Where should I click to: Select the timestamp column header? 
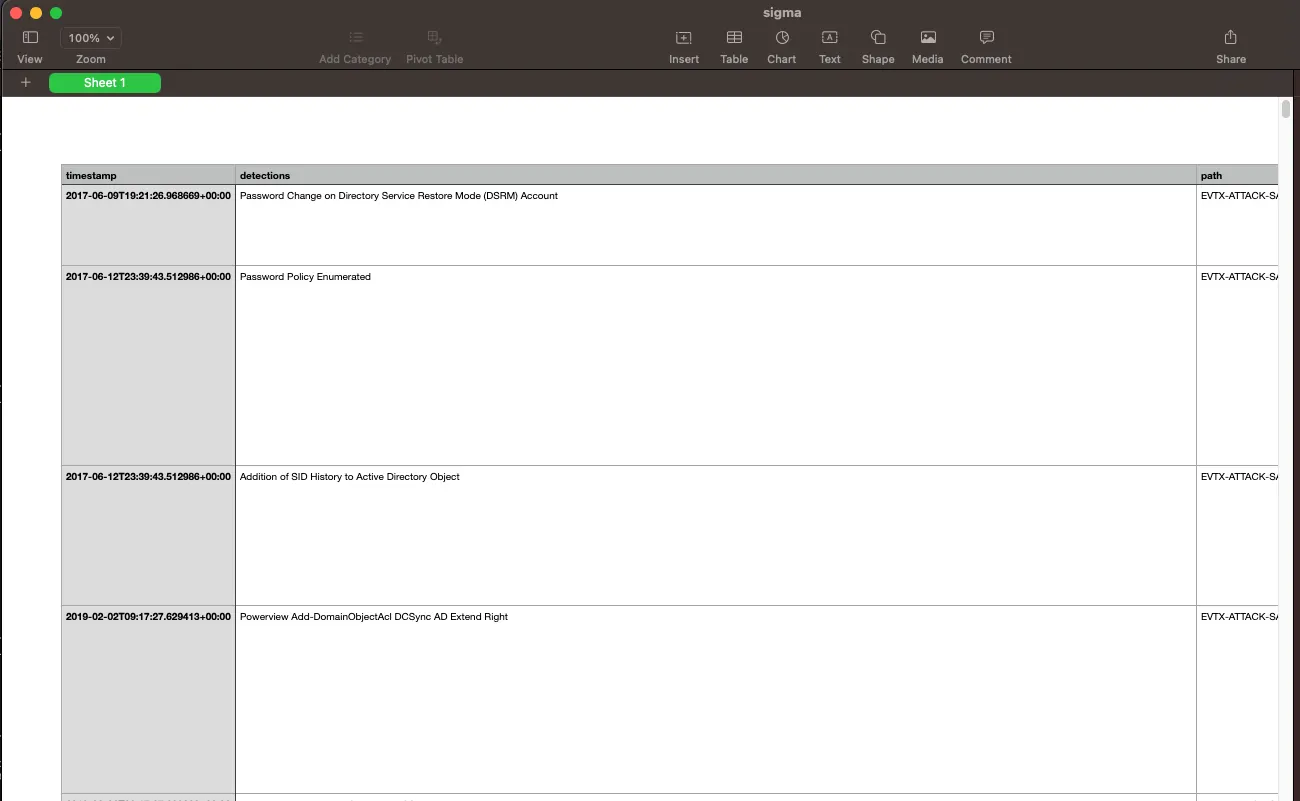(x=148, y=175)
